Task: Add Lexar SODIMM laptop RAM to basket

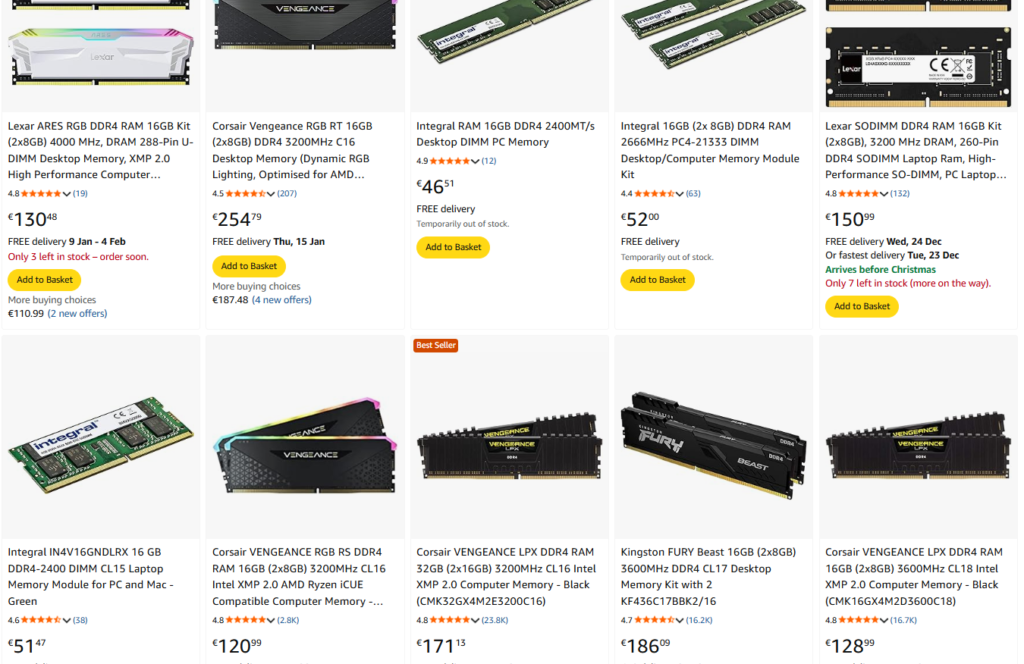Action: coord(862,306)
